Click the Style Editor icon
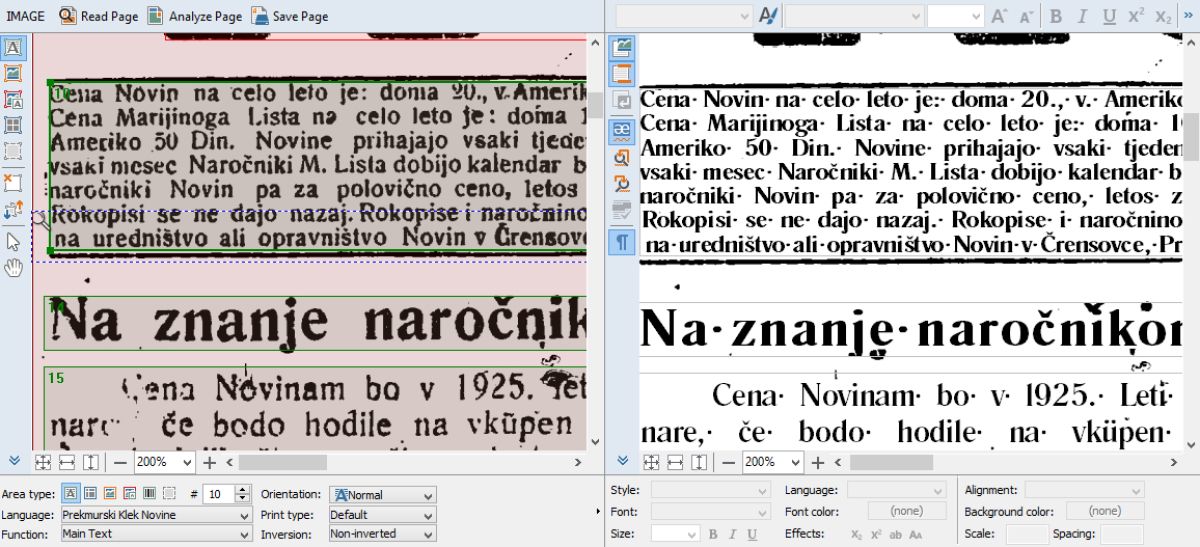Screen dimensions: 1200x547 pos(767,16)
